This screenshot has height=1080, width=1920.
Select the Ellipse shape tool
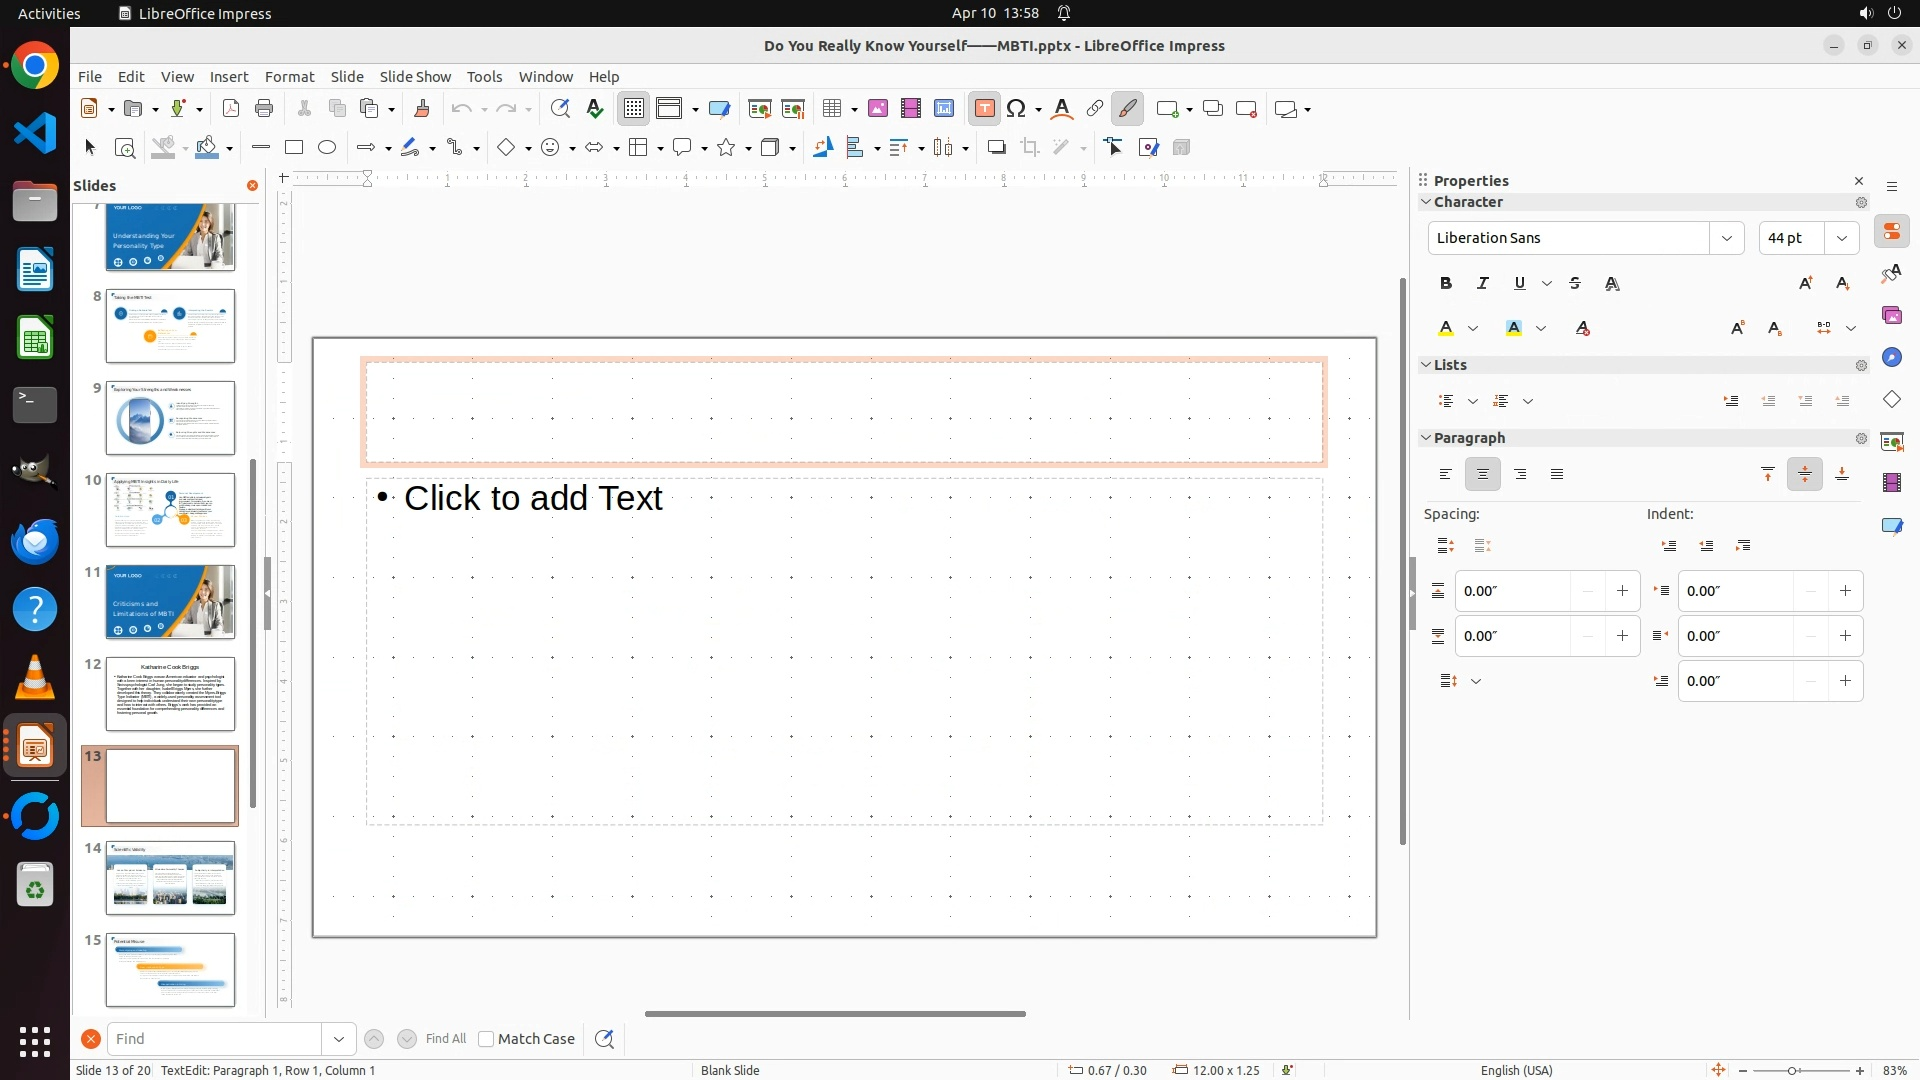coord(327,147)
